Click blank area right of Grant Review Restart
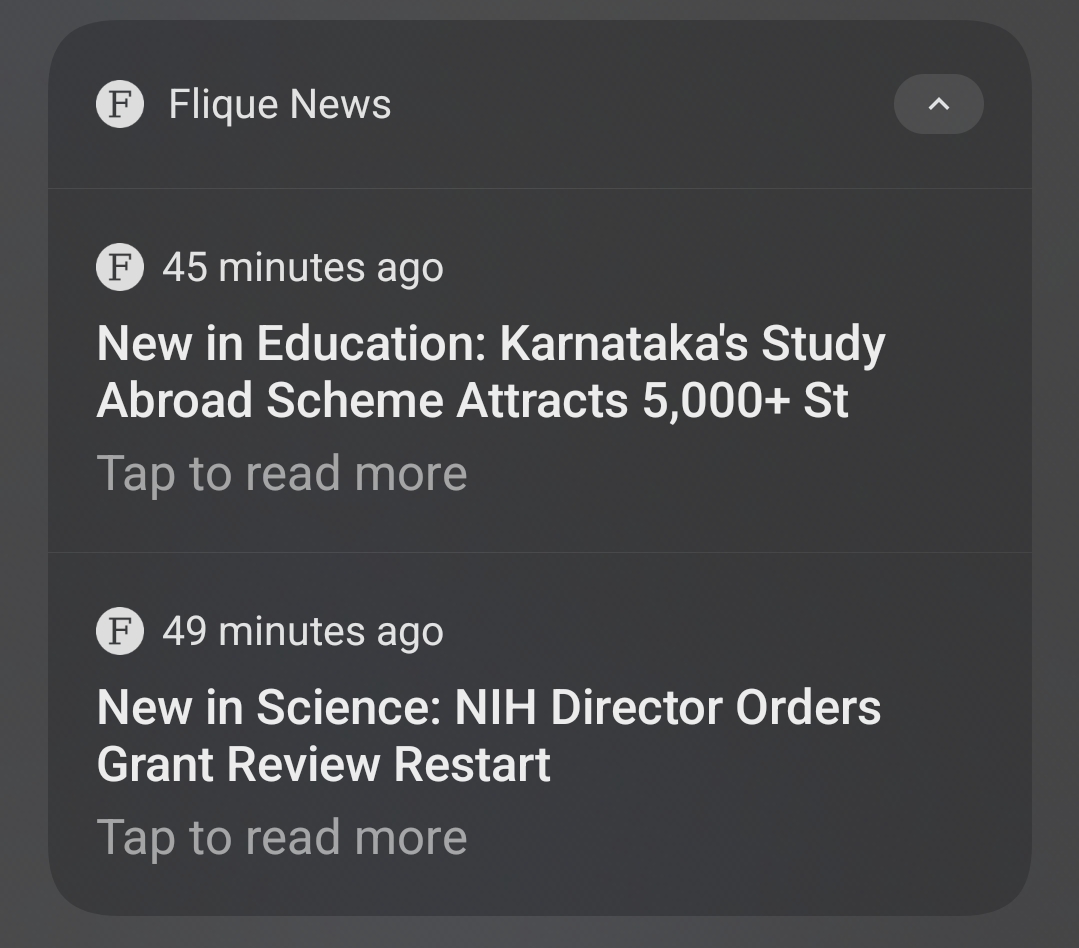 tap(780, 765)
